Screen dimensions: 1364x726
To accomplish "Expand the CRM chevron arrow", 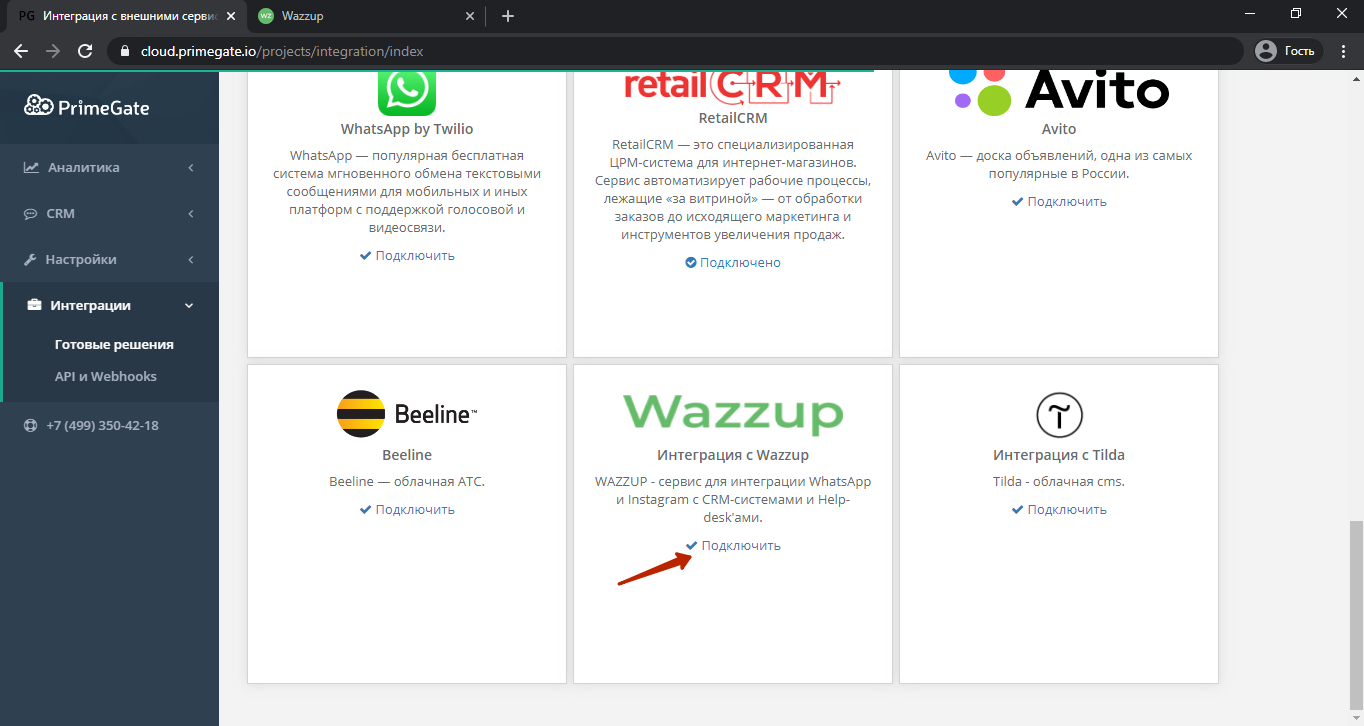I will tap(190, 213).
